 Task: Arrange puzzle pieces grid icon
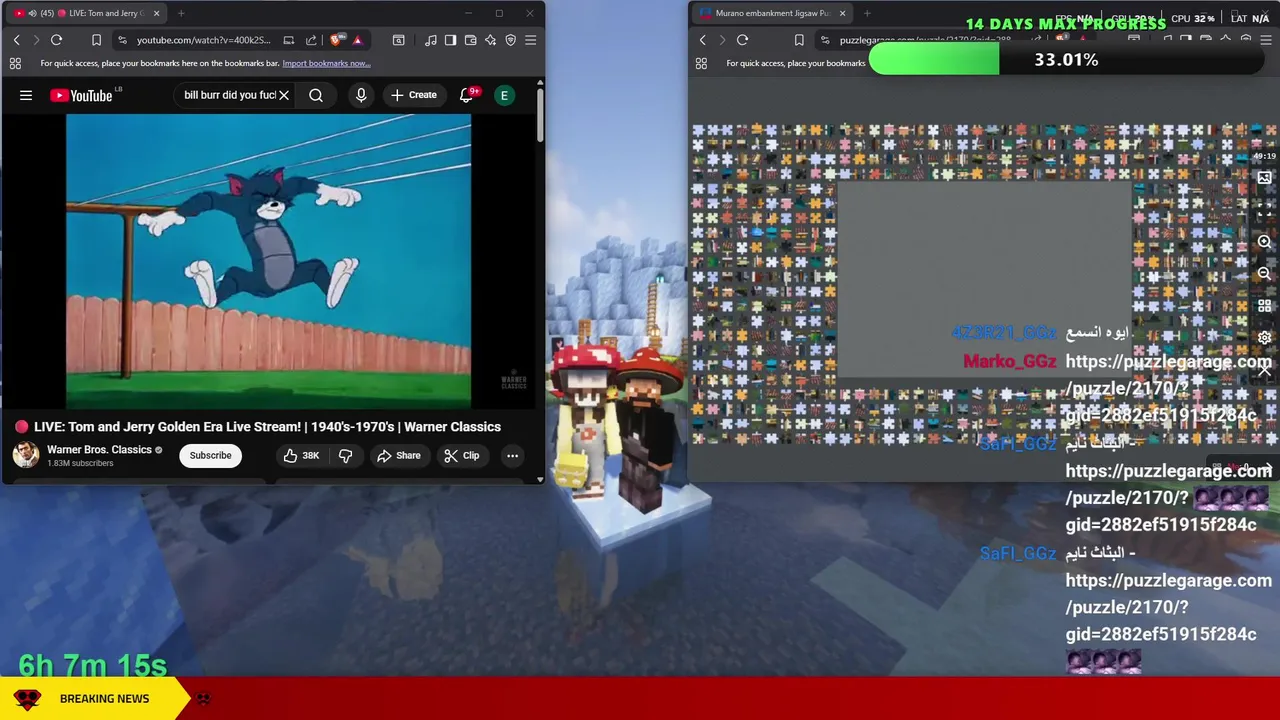click(x=1265, y=306)
